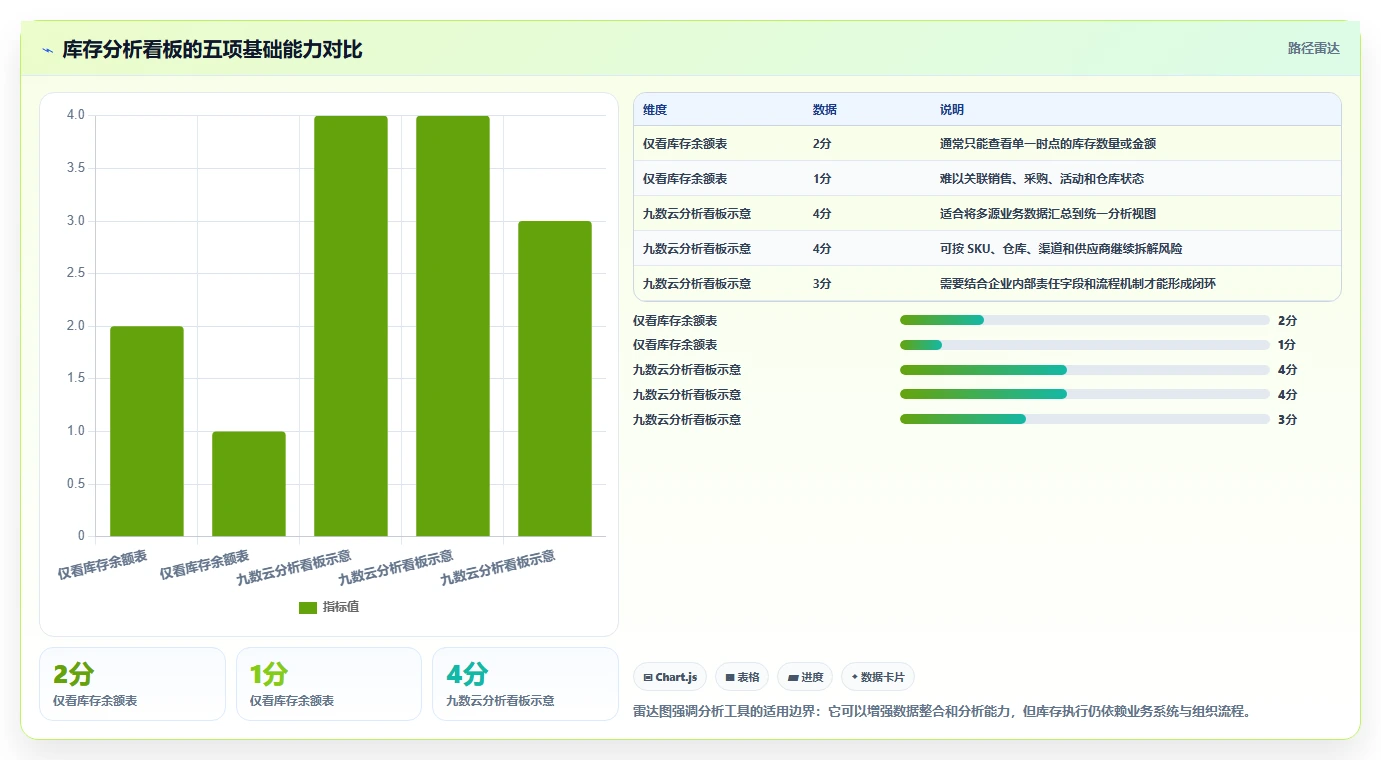This screenshot has width=1381, height=760.
Task: Select the 进度 chip
Action: point(805,677)
